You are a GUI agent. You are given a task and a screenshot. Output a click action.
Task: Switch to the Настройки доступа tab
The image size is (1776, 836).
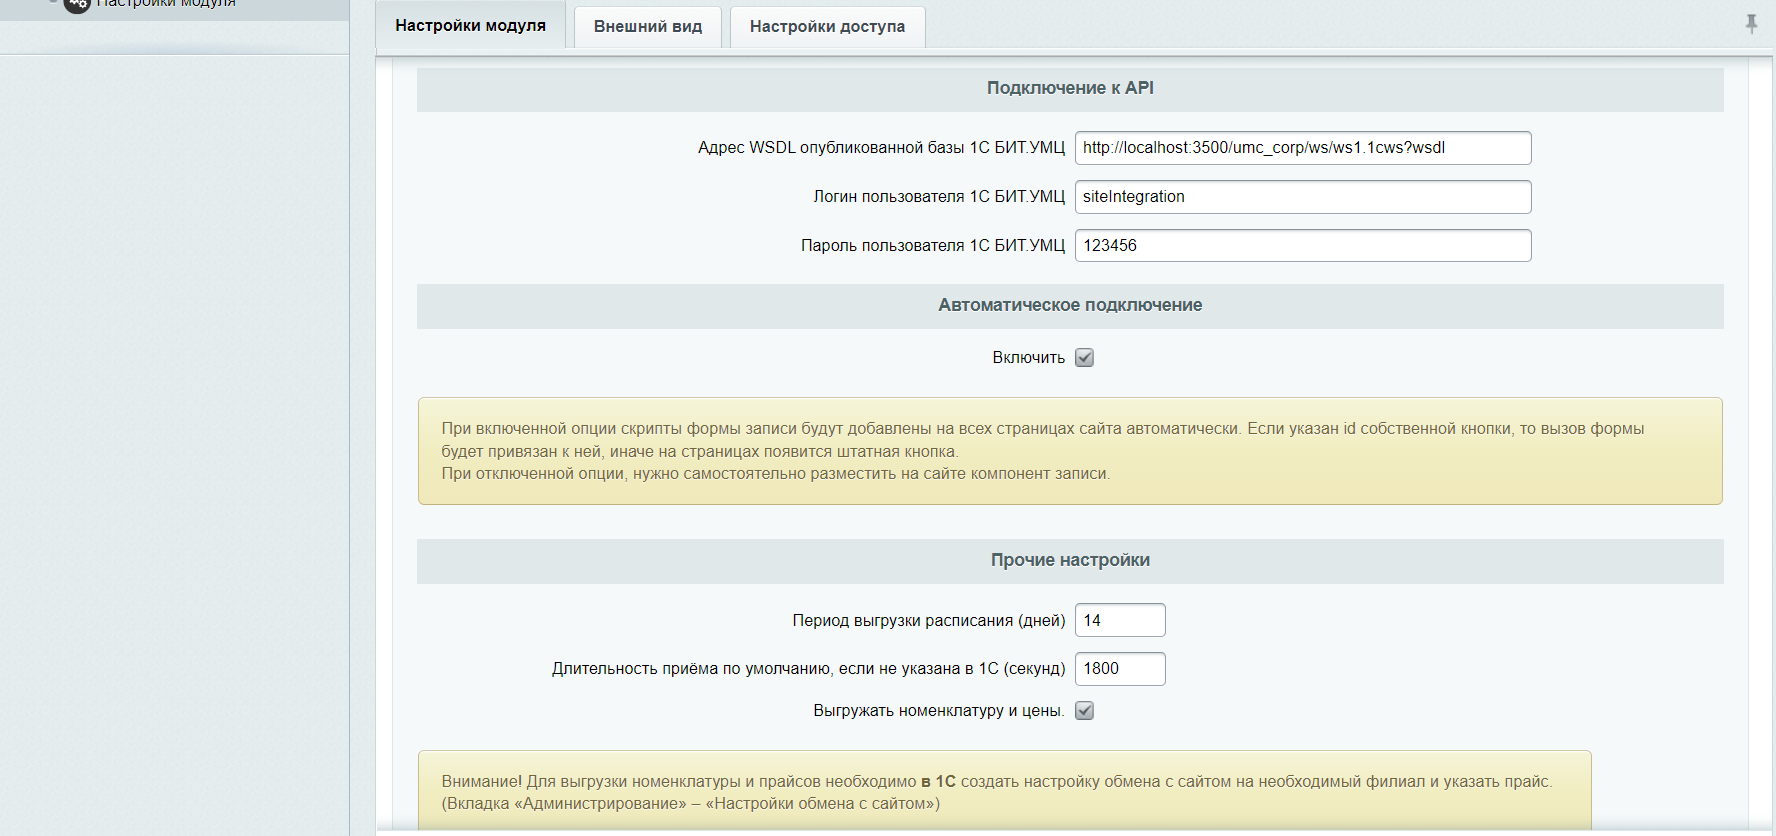[x=827, y=27]
